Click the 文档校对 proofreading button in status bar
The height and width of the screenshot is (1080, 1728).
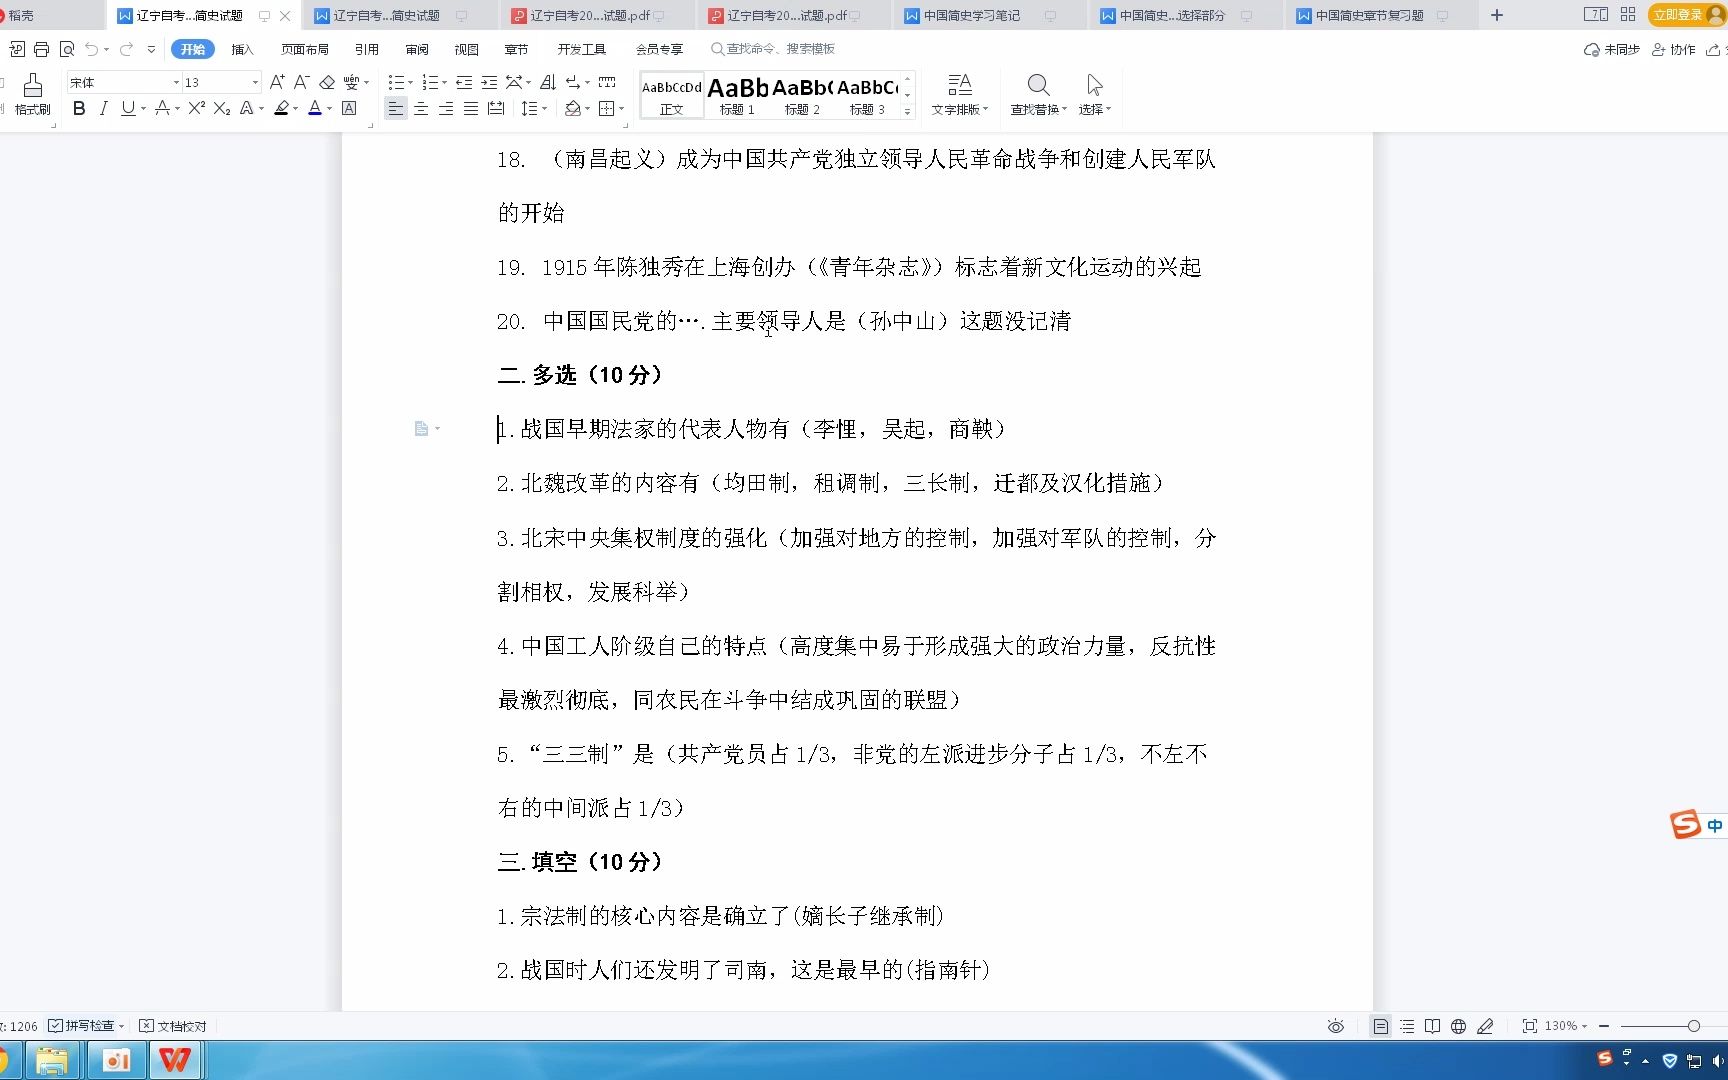(x=173, y=1026)
